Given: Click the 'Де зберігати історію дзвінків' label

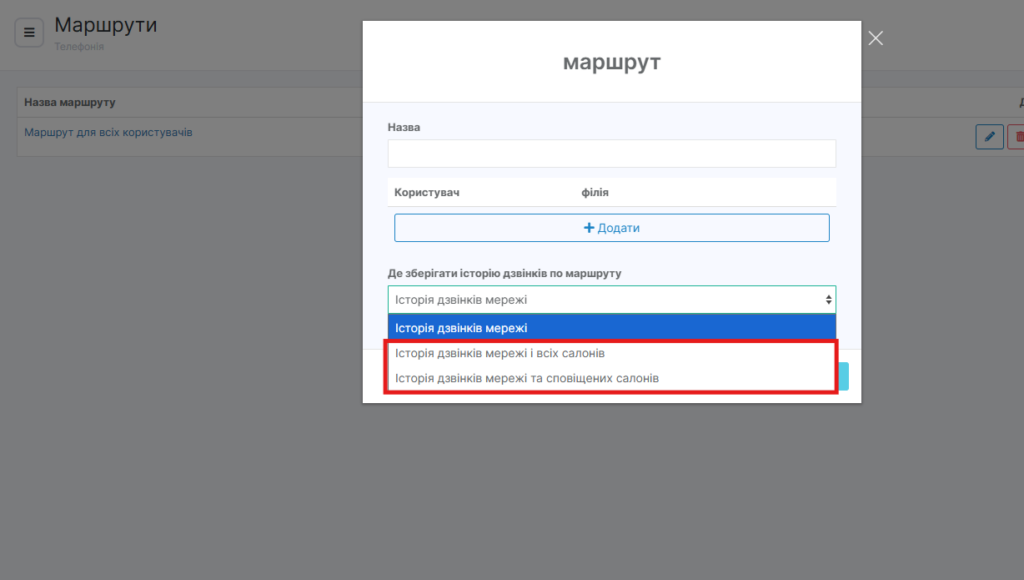Looking at the screenshot, I should tap(505, 273).
